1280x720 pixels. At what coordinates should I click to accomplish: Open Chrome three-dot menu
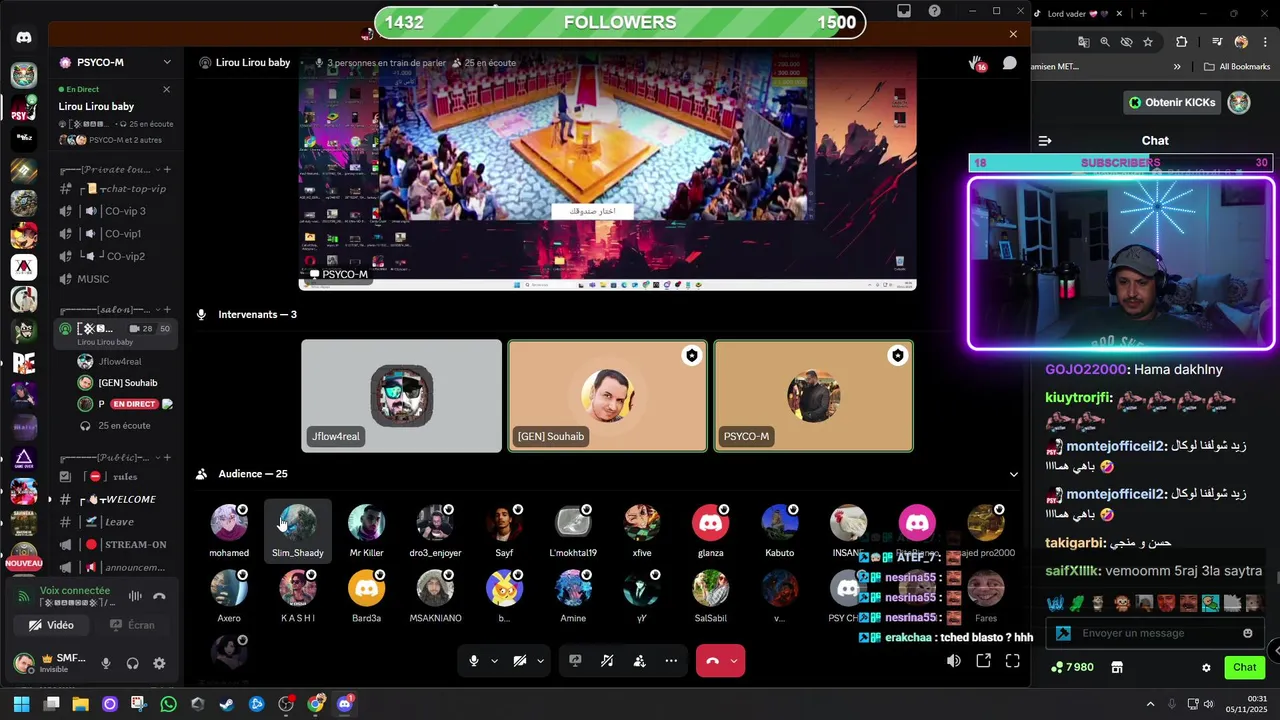point(1265,42)
